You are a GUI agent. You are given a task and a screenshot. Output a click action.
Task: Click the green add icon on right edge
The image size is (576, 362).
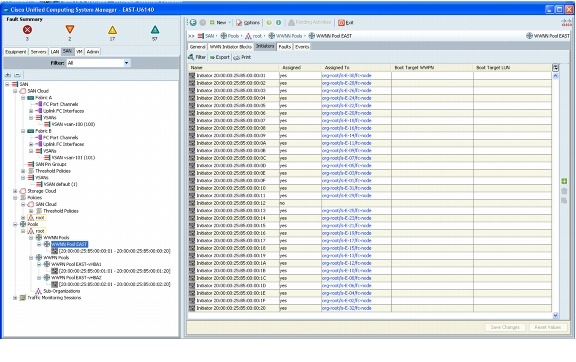point(564,181)
